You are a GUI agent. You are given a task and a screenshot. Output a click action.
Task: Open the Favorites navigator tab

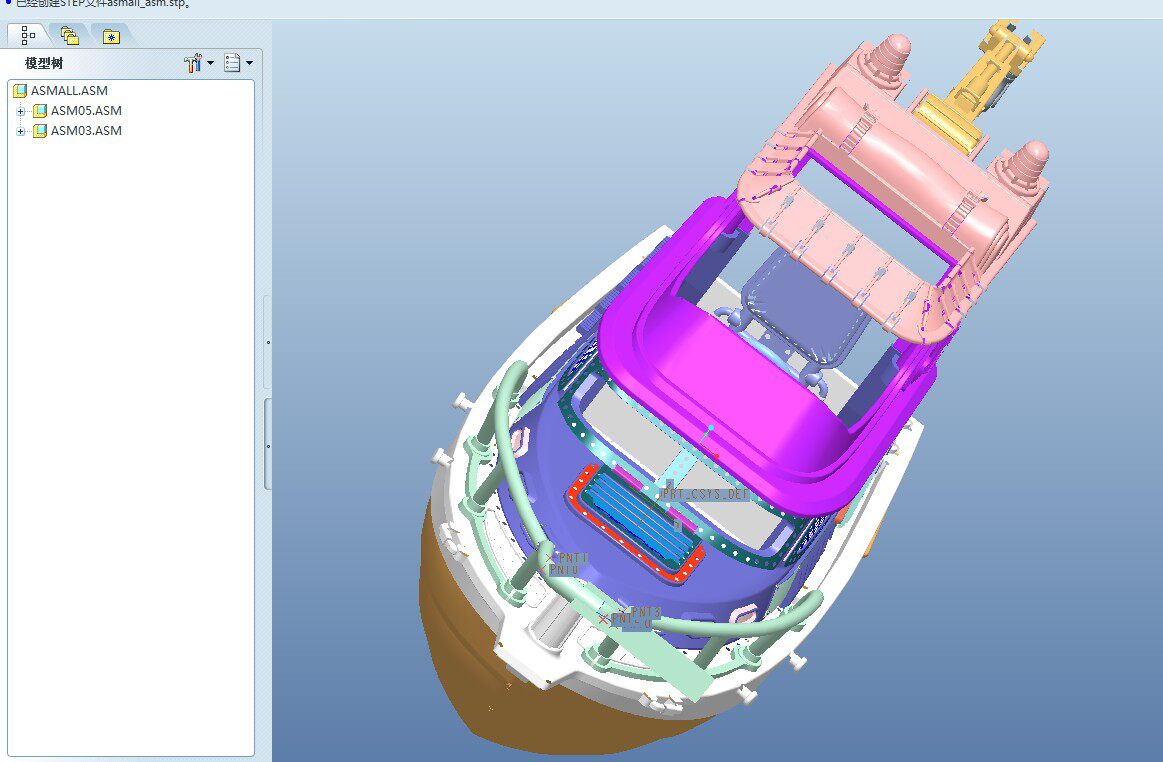coord(111,36)
